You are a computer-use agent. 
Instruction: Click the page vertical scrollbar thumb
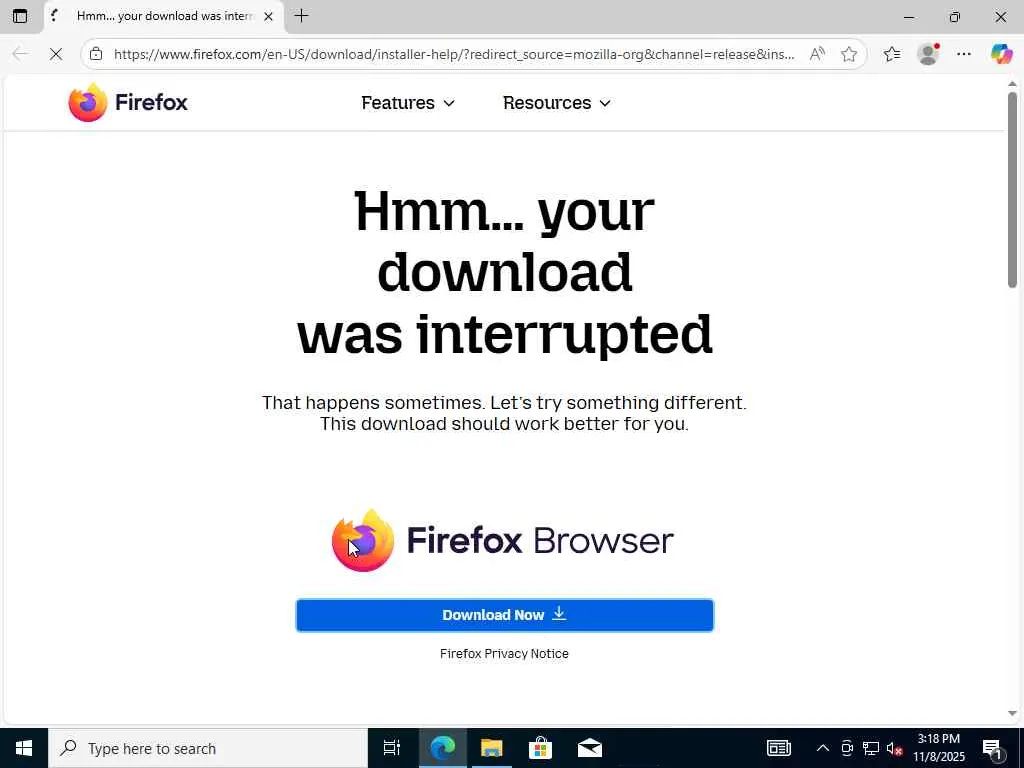1012,189
